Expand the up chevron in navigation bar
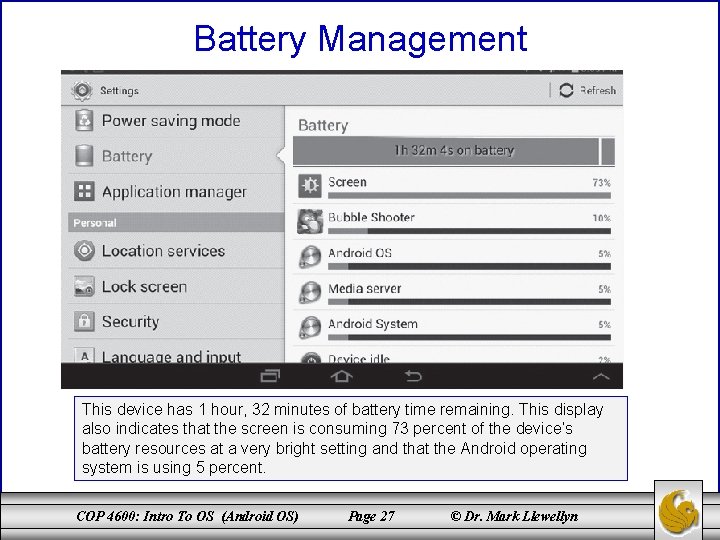 point(601,377)
